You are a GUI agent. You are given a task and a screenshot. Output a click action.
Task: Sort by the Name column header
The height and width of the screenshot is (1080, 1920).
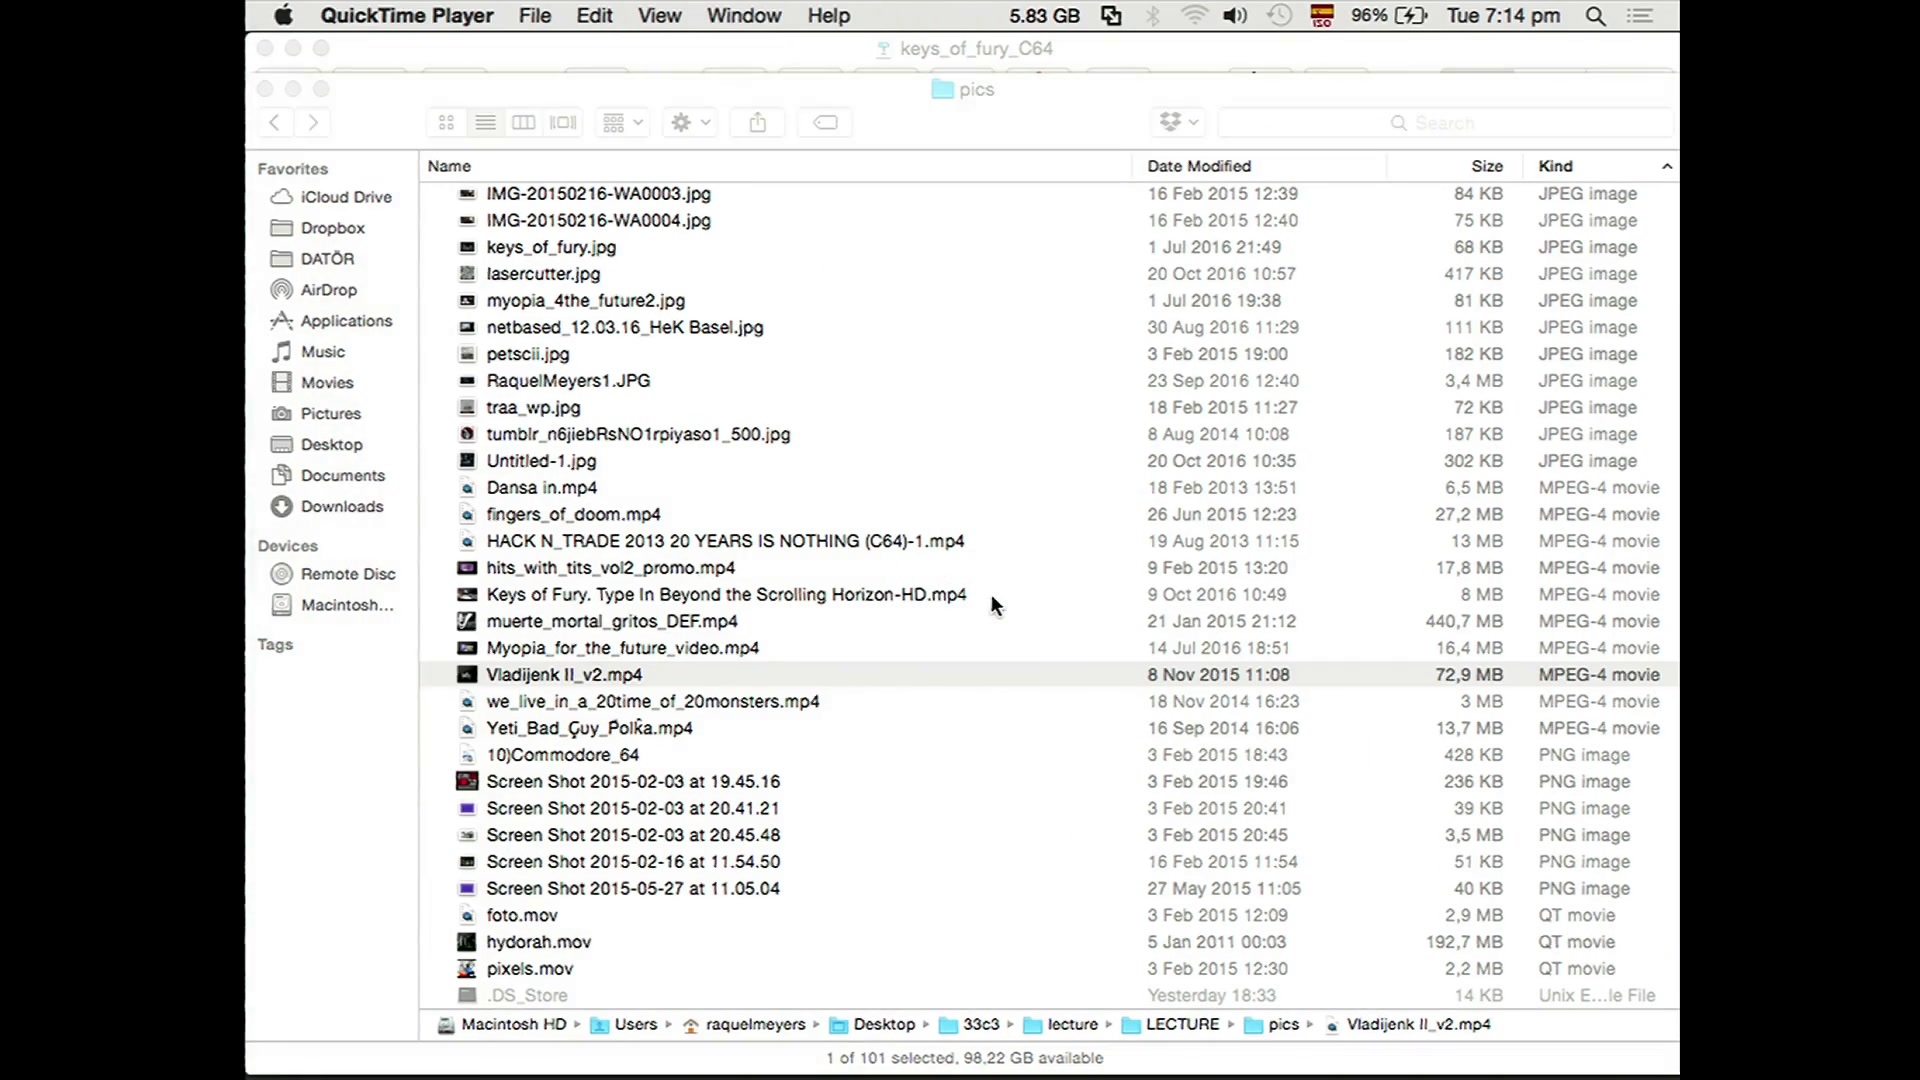coord(449,166)
